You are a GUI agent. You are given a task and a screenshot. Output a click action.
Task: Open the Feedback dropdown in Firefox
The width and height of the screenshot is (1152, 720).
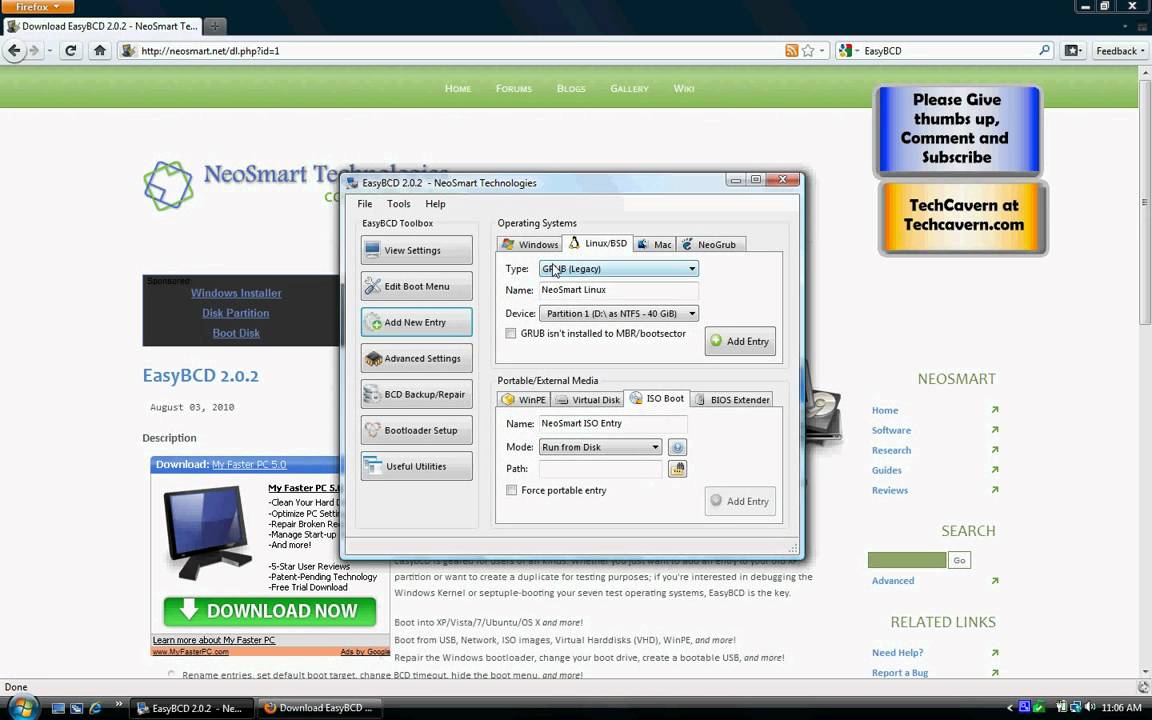click(1120, 51)
